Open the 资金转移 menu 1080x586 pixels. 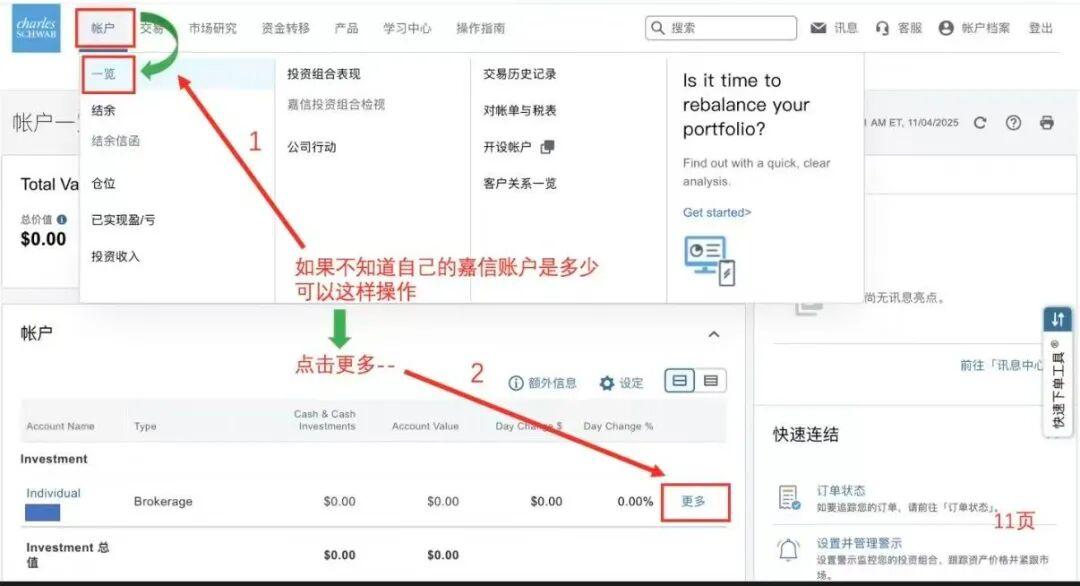[x=286, y=28]
